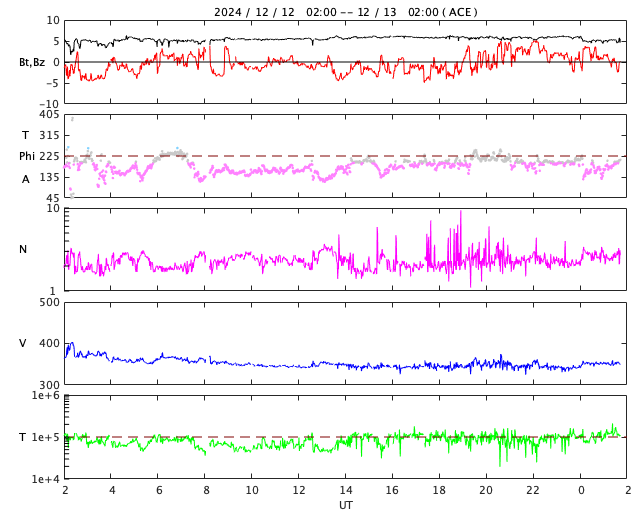This screenshot has width=640, height=512.
Task: Click the Bt,Bz axis label
Action: pos(31,62)
